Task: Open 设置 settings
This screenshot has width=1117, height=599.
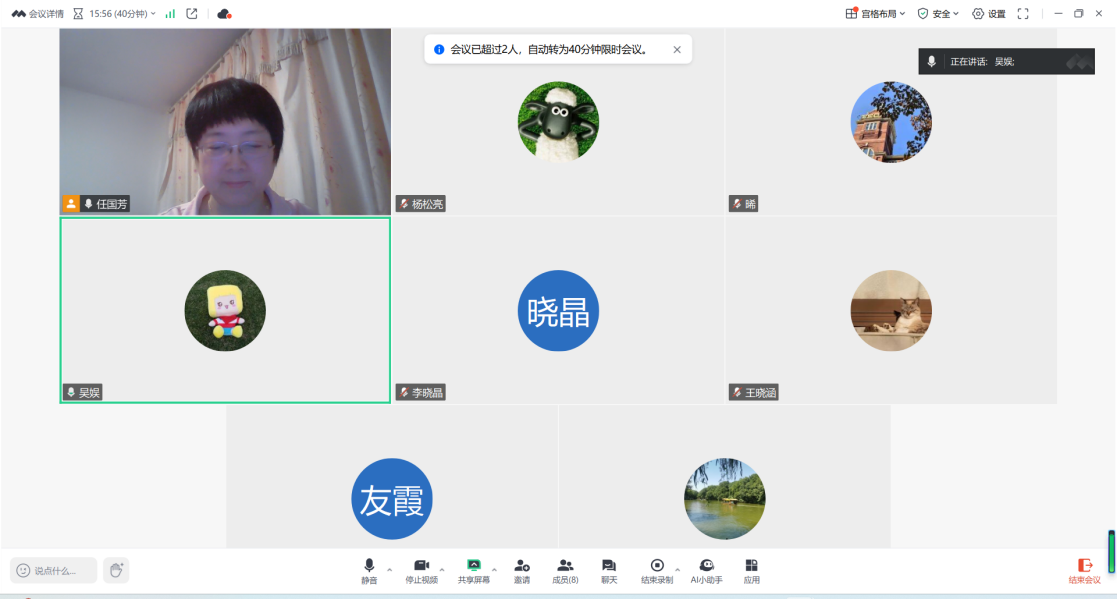Action: pos(989,14)
